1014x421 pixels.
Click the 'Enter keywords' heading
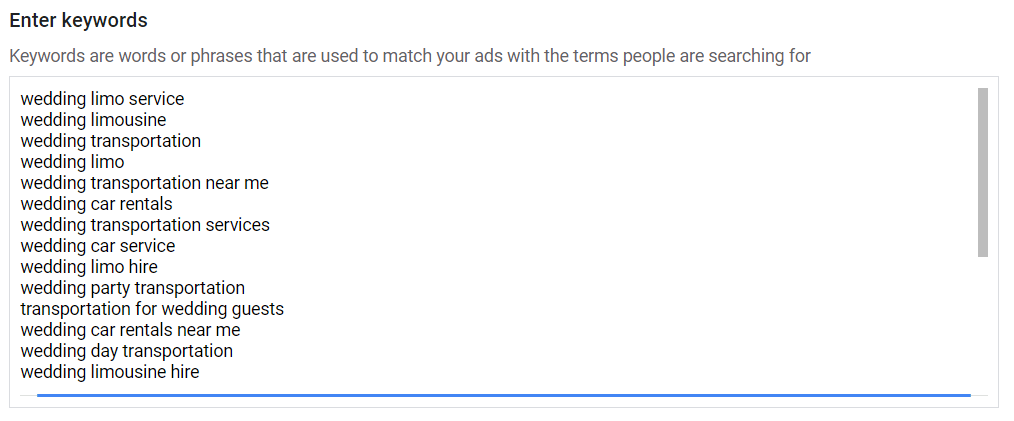tap(78, 20)
